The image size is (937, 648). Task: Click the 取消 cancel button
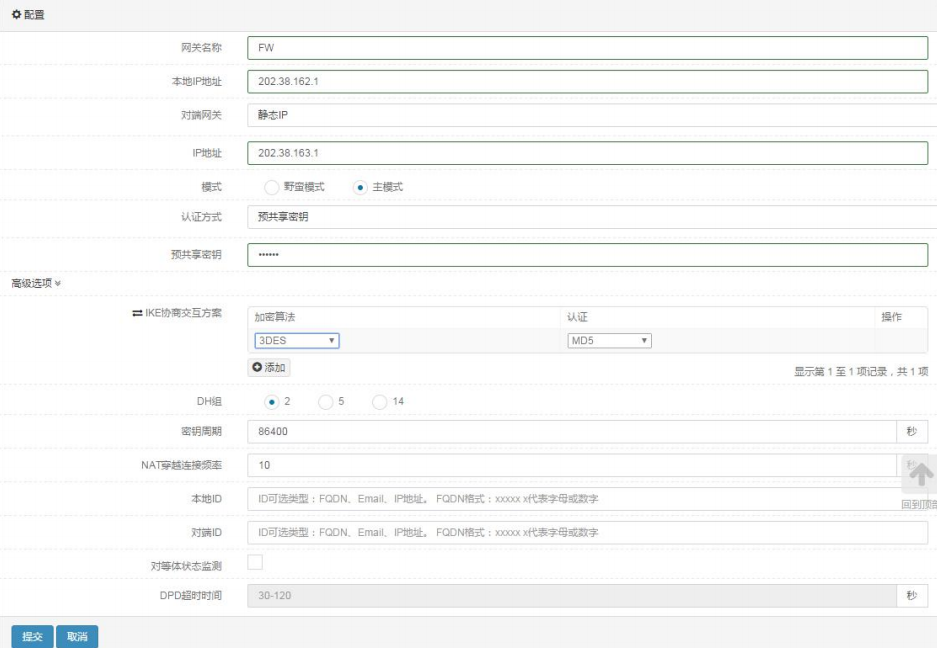tap(77, 637)
